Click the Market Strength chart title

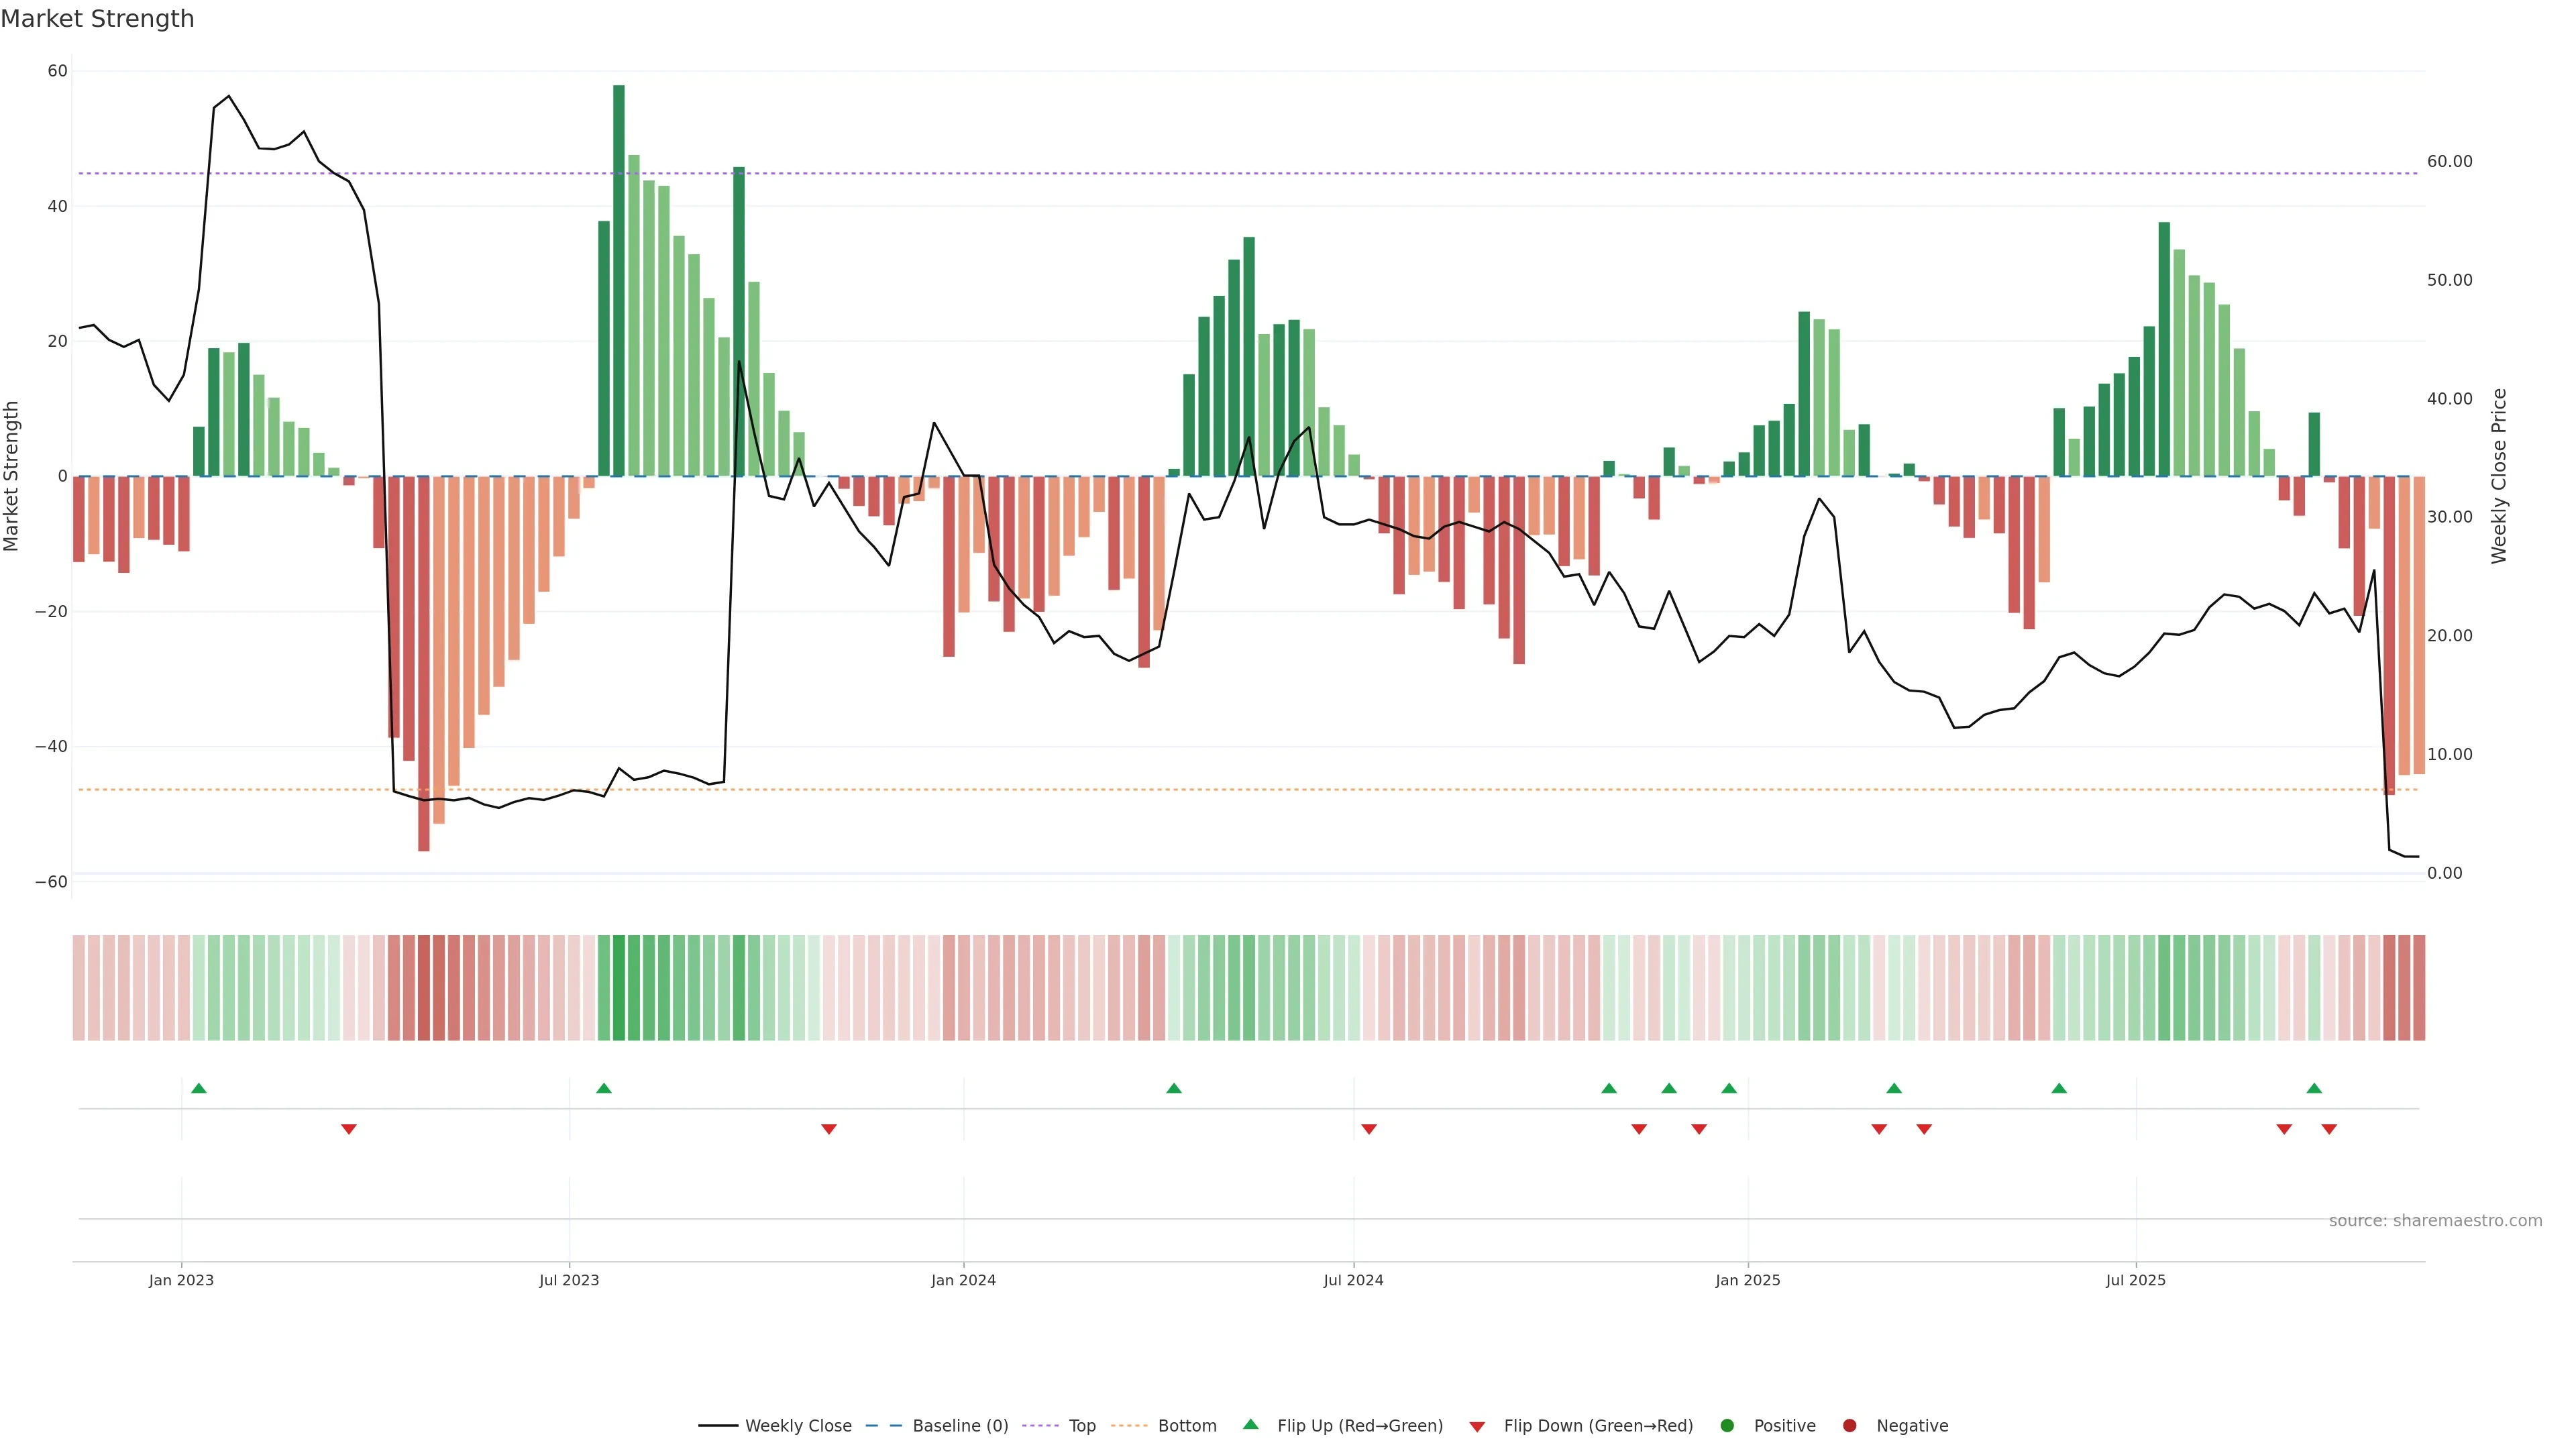tap(97, 19)
